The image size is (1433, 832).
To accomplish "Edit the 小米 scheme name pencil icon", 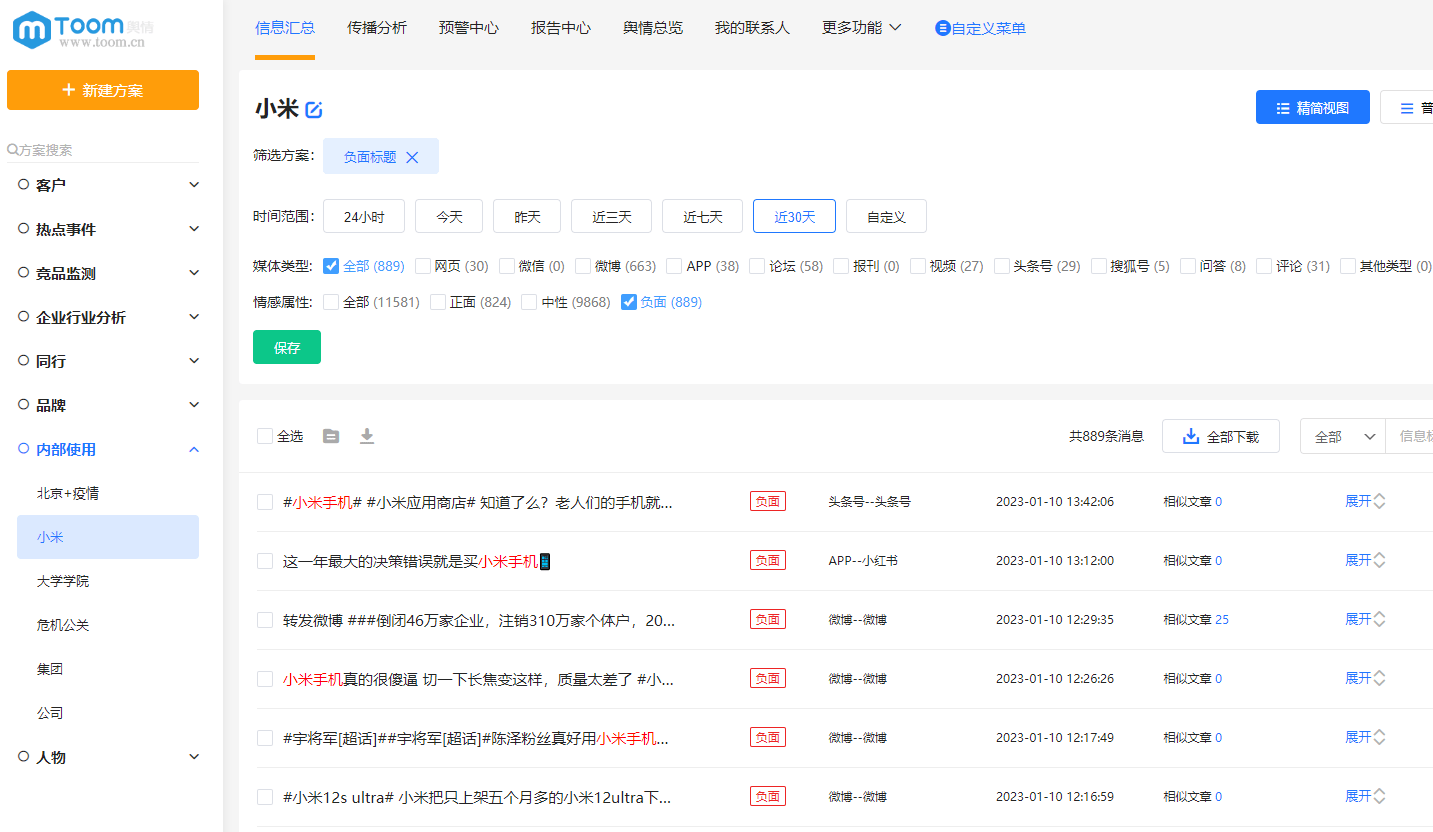I will 314,110.
